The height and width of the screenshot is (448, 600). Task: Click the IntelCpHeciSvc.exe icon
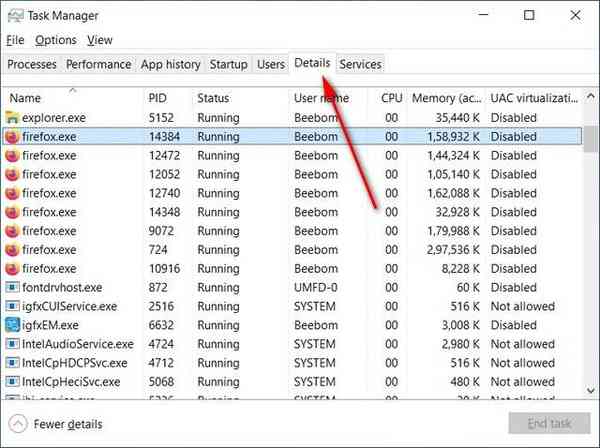click(12, 382)
